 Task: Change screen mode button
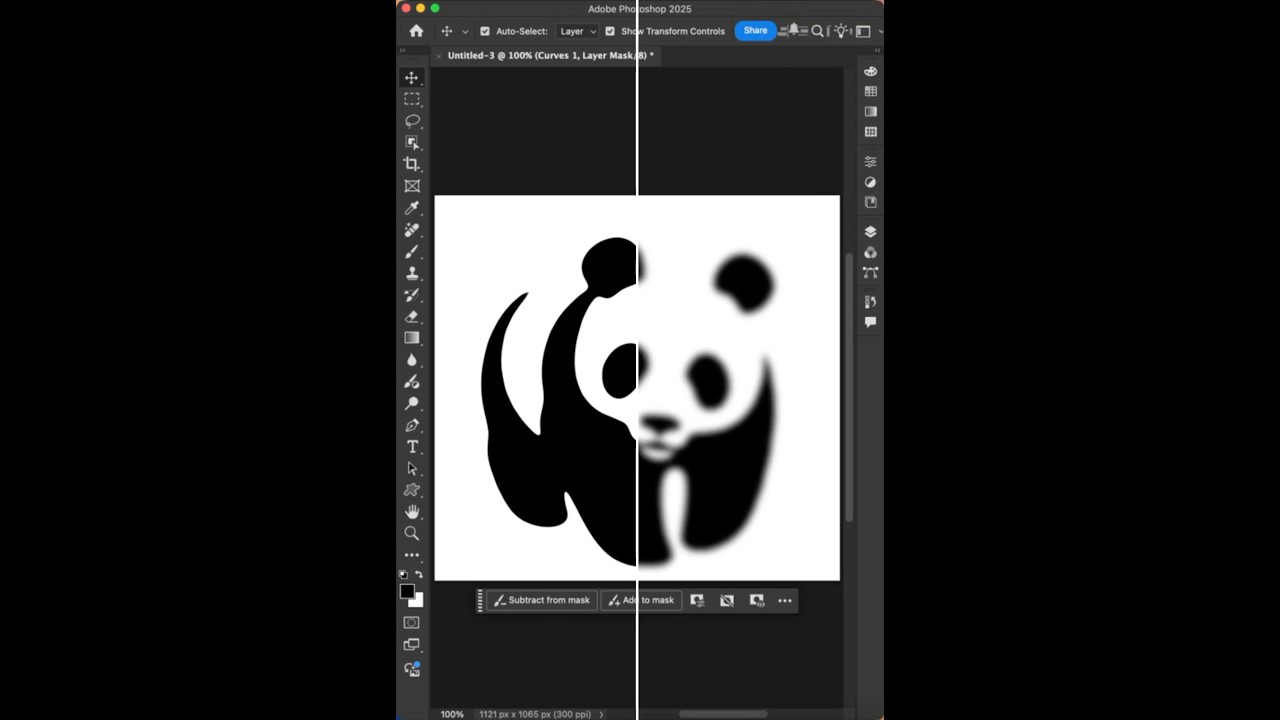[411, 645]
